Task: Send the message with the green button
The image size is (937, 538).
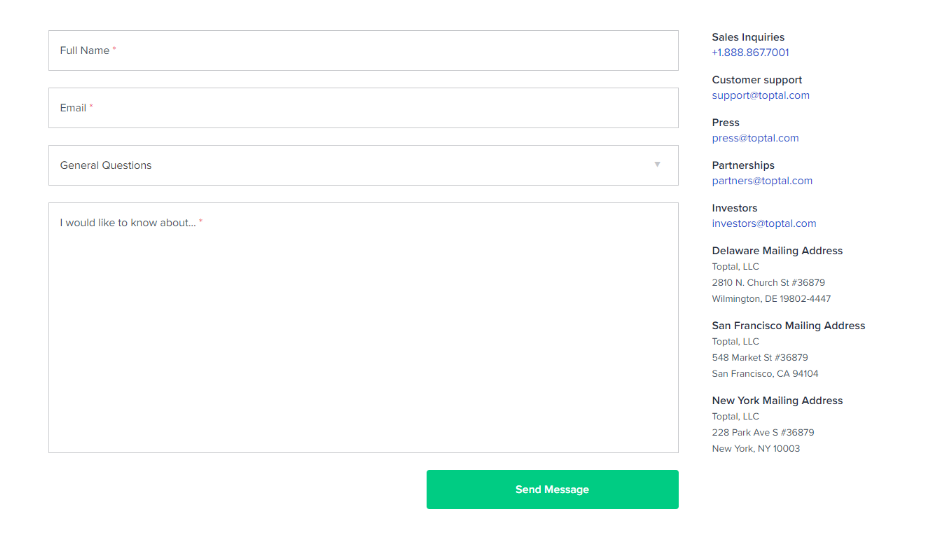Action: 552,490
